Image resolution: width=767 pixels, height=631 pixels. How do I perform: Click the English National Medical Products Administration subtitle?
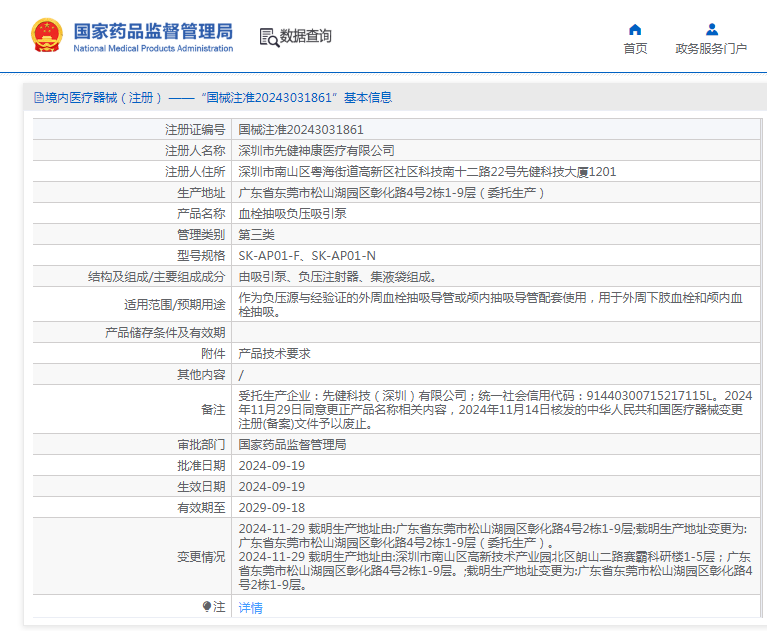[153, 48]
